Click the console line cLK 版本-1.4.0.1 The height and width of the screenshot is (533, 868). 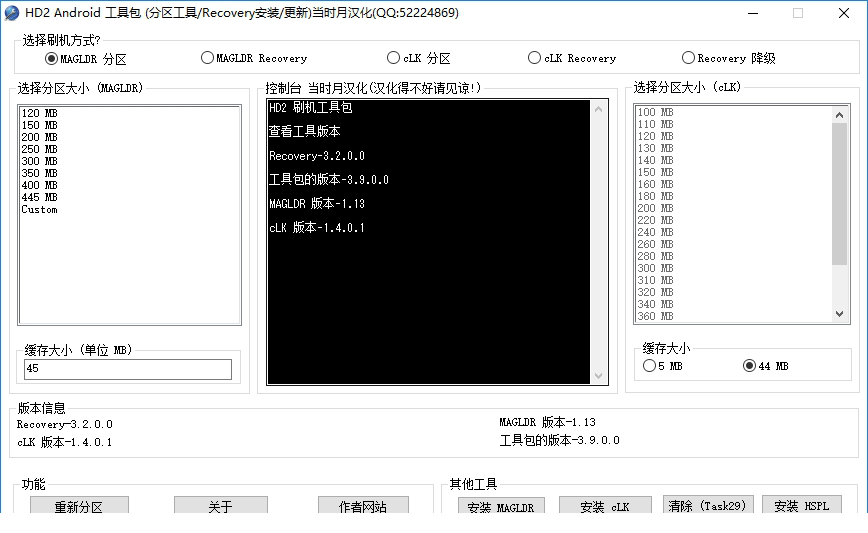pos(317,228)
